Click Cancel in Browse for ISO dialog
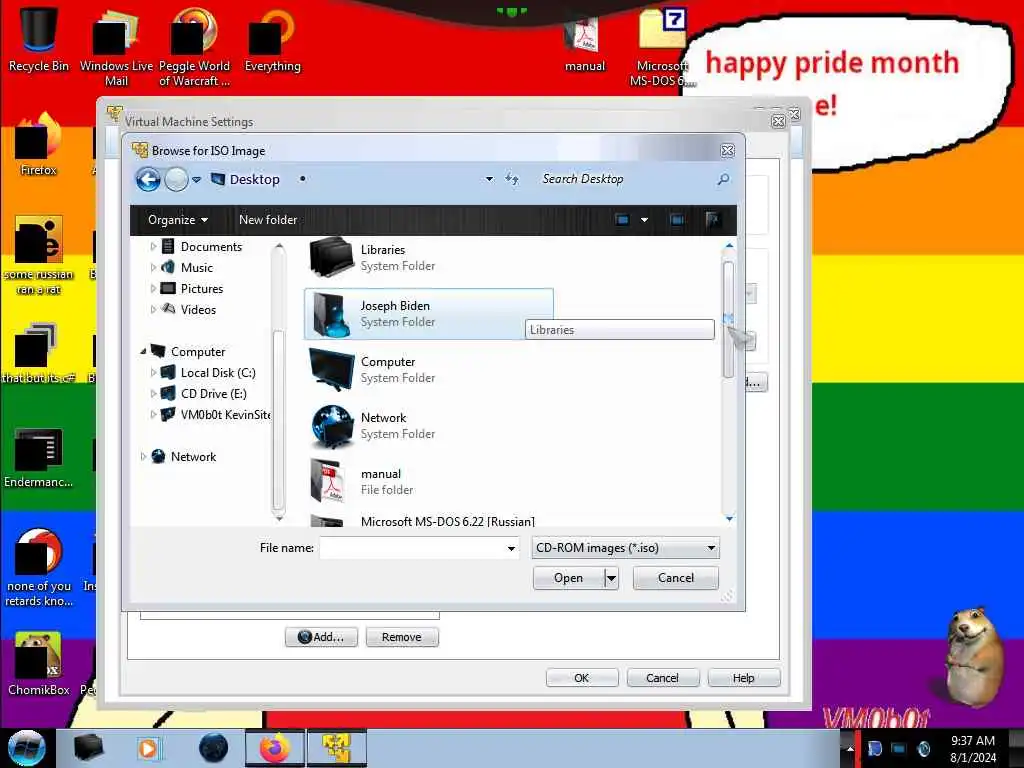Image resolution: width=1024 pixels, height=768 pixels. [x=675, y=578]
